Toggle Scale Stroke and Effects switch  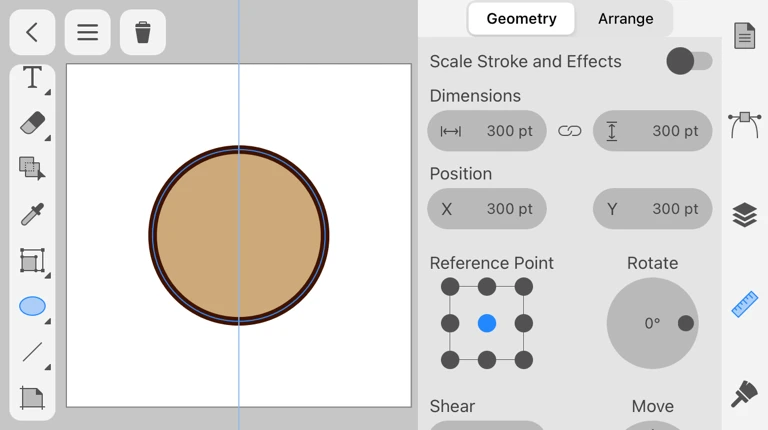(x=689, y=61)
